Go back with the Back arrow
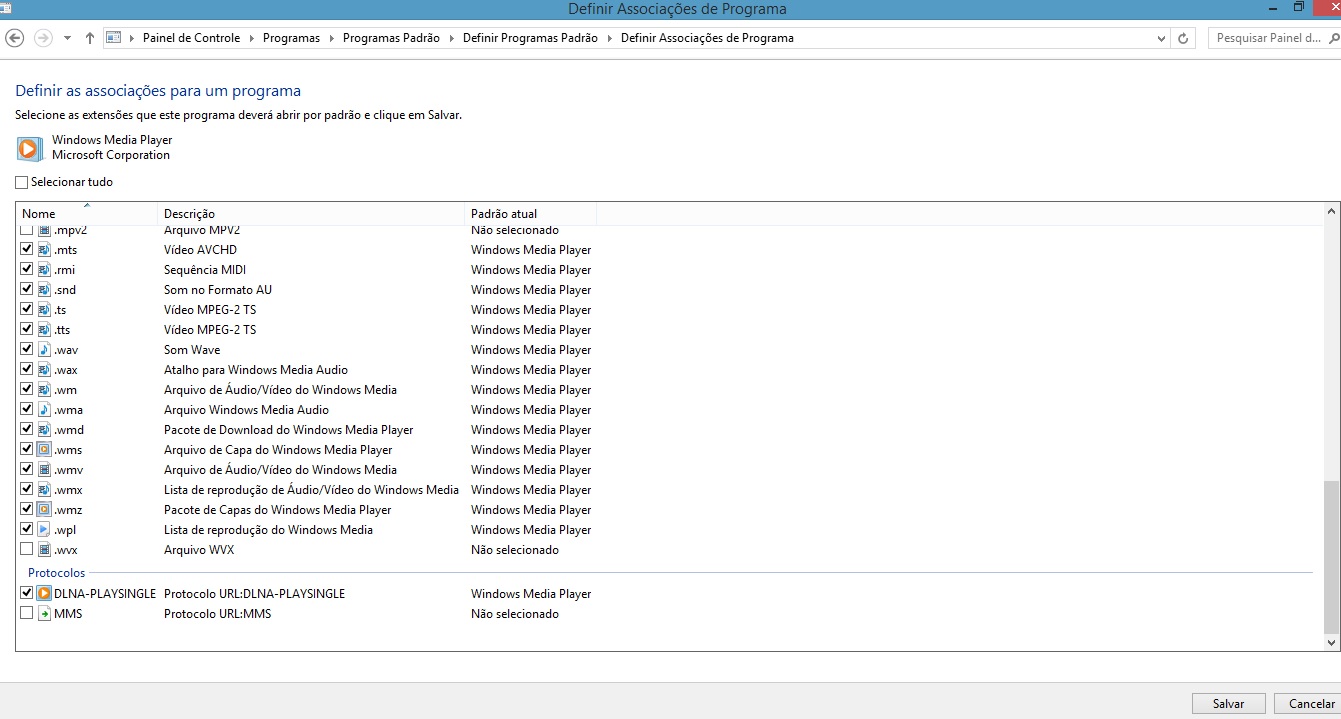 point(15,38)
